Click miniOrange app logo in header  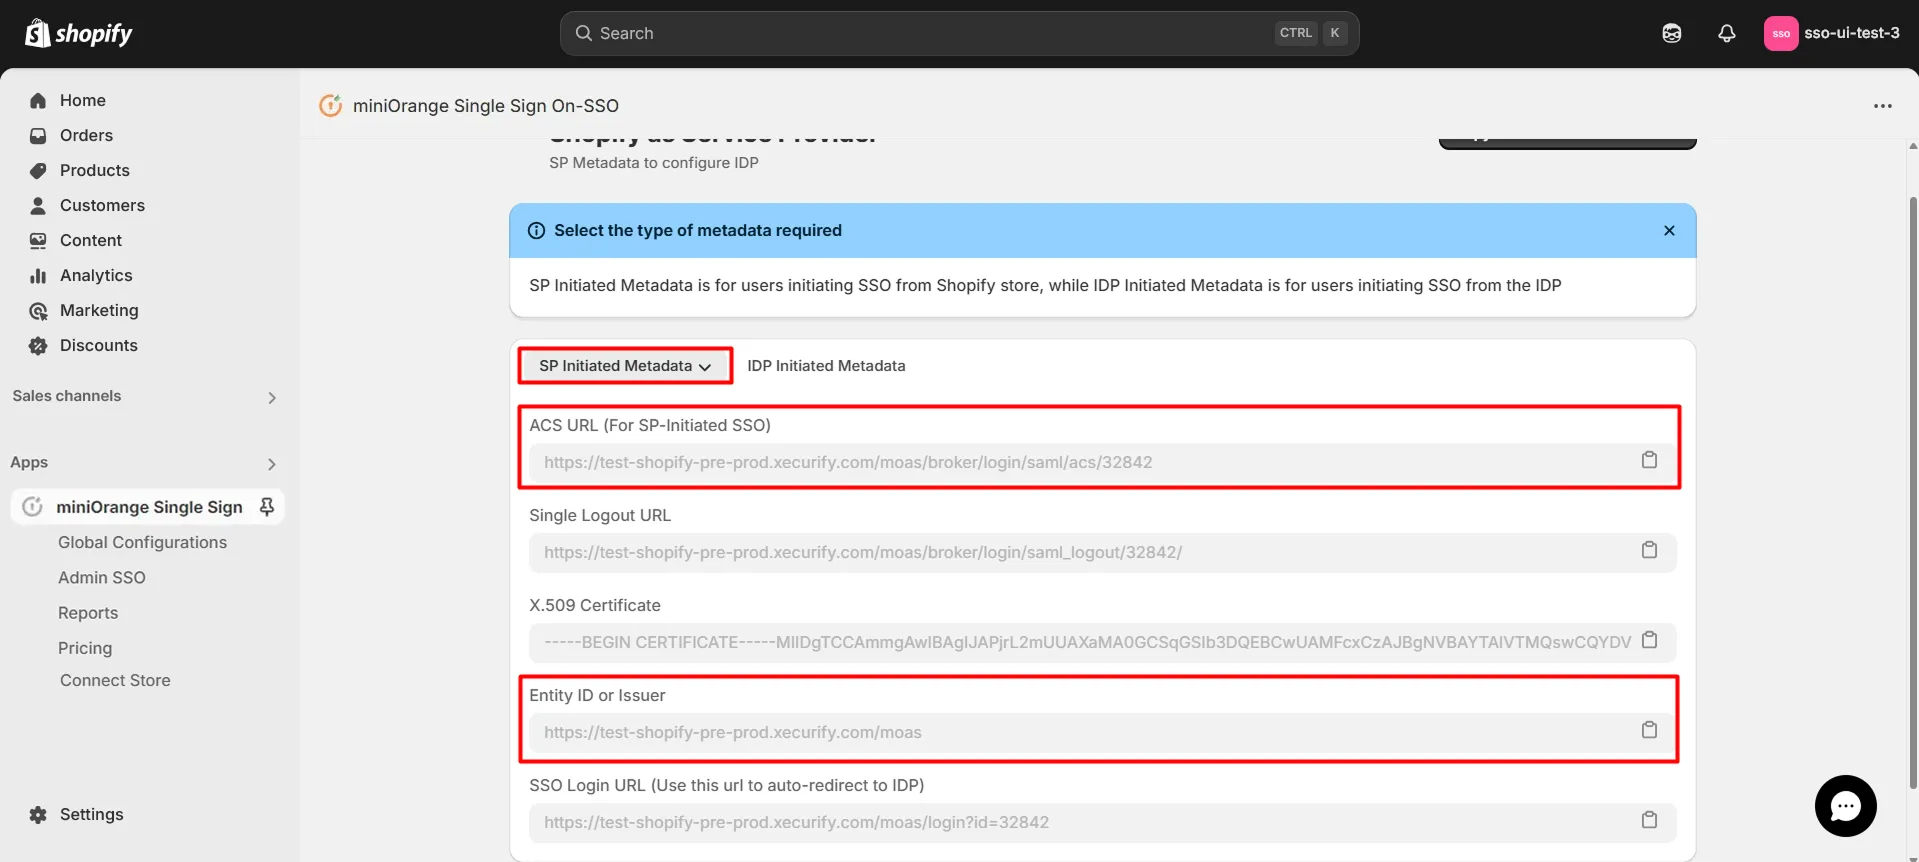coord(330,105)
